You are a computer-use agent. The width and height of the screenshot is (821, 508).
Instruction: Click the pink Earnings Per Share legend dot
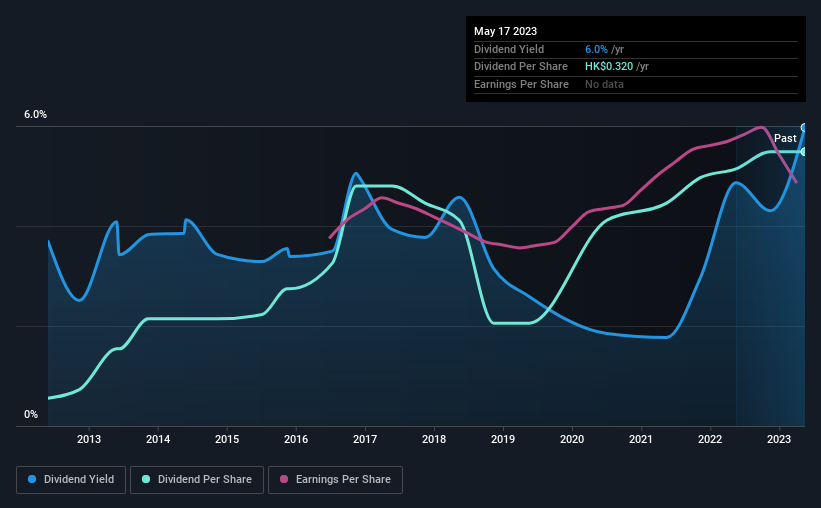(x=284, y=479)
